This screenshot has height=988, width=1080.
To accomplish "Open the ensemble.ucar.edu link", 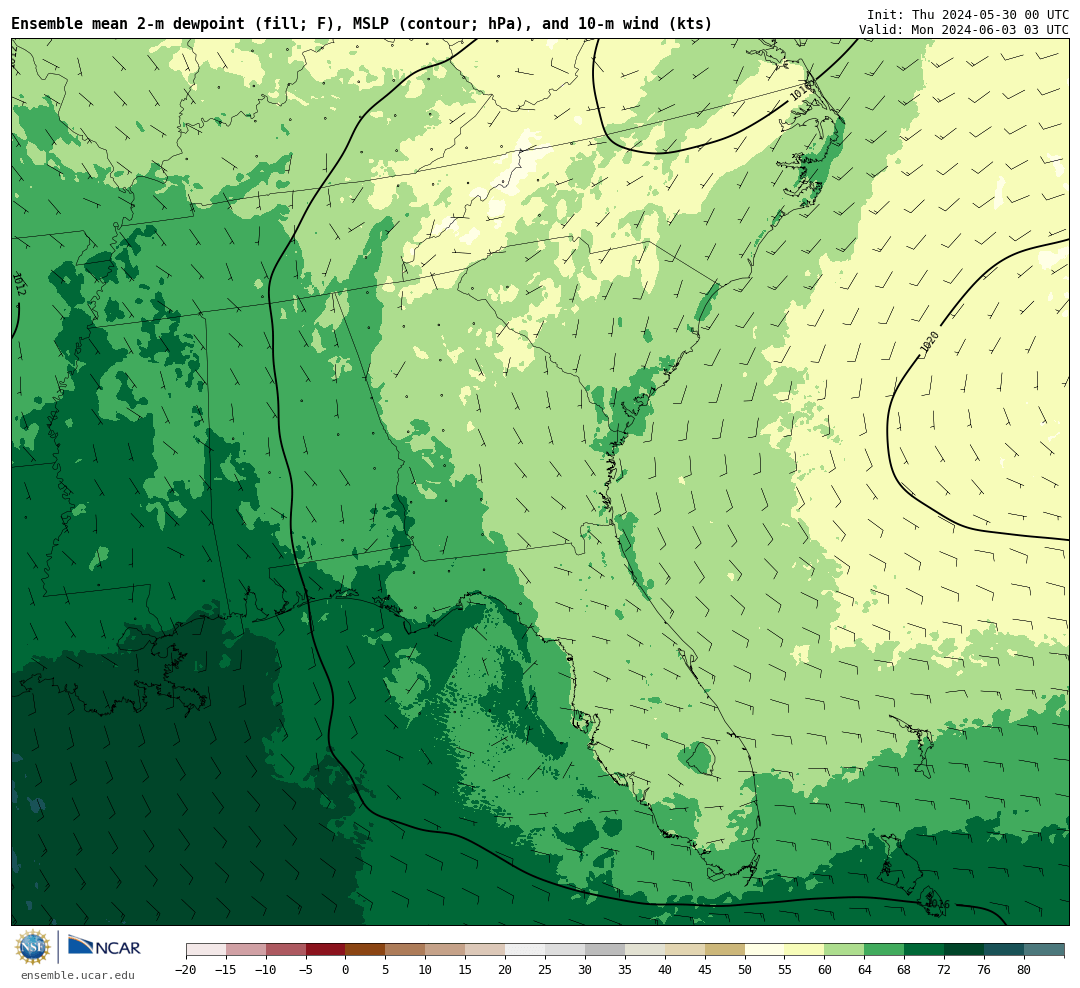I will tap(78, 975).
